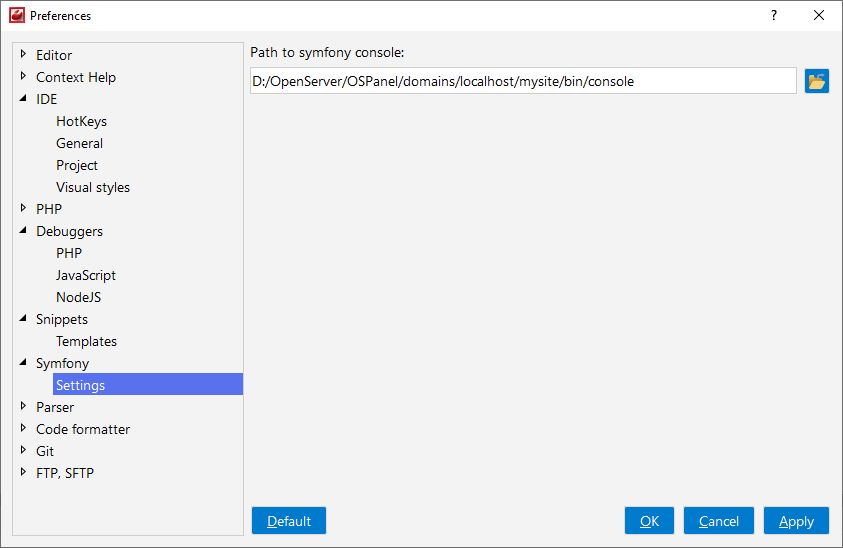Click the Cancel button
843x548 pixels.
tap(718, 521)
